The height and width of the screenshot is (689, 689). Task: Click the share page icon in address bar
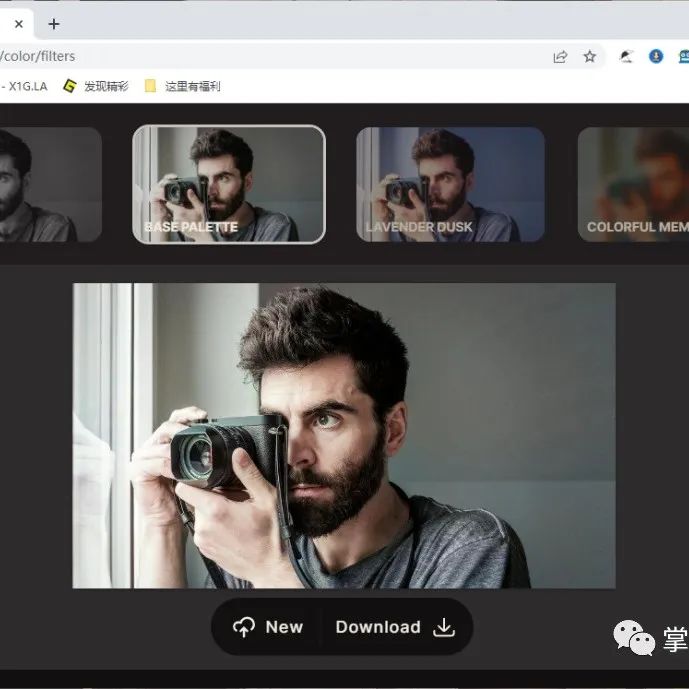tap(560, 57)
